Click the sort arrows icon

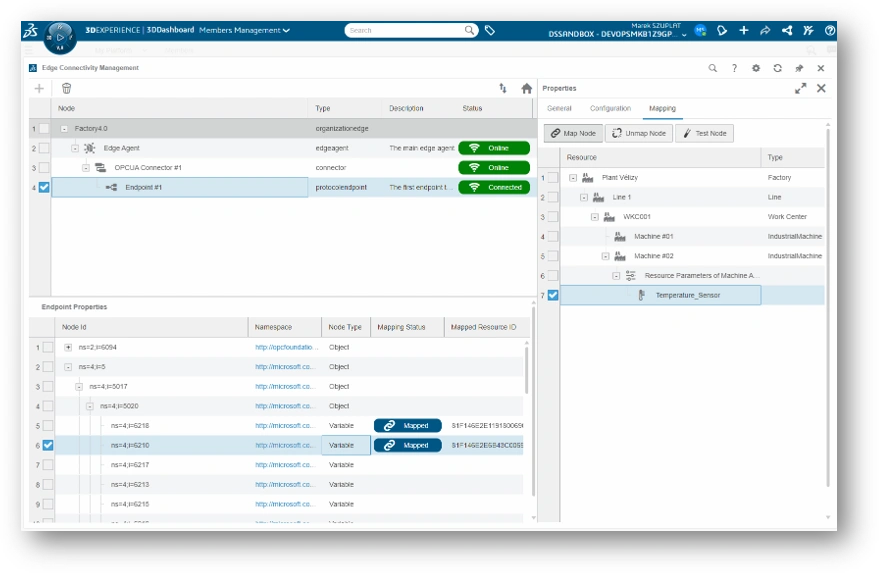[503, 88]
